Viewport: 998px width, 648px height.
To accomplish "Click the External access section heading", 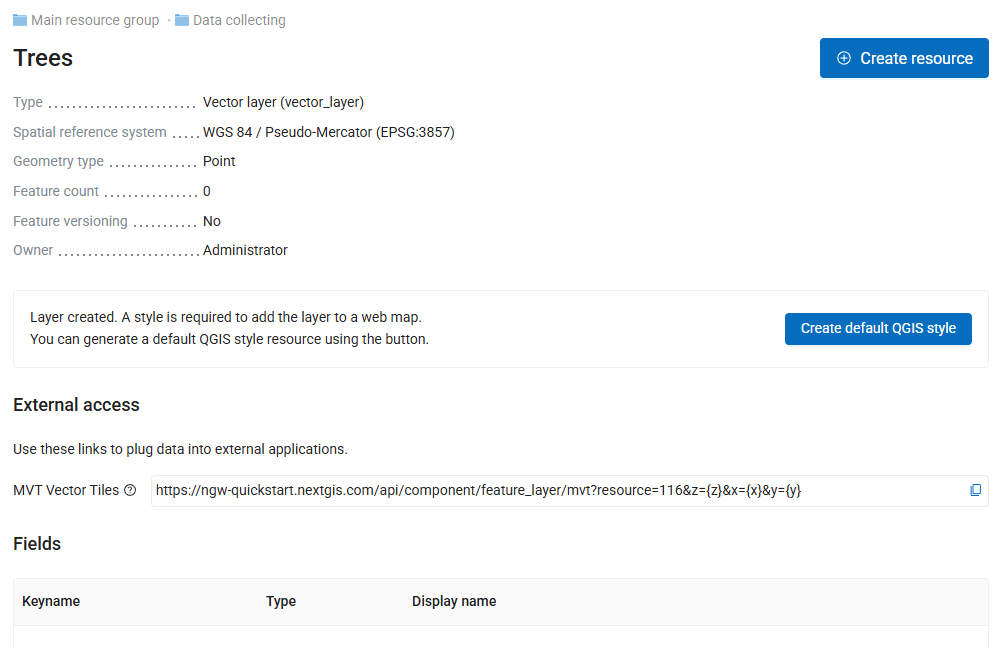I will point(76,405).
